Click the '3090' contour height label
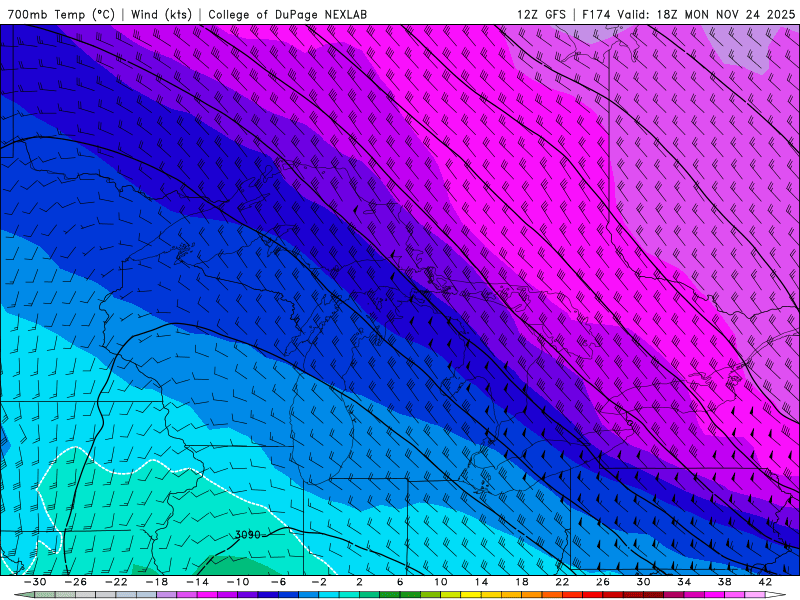Screen dimensions: 800x600 [247, 535]
